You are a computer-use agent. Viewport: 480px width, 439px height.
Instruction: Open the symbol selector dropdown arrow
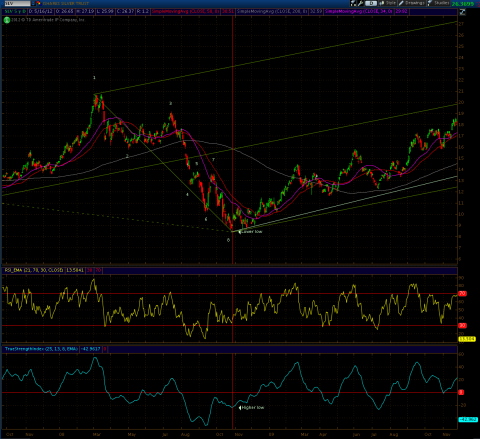(33, 3)
